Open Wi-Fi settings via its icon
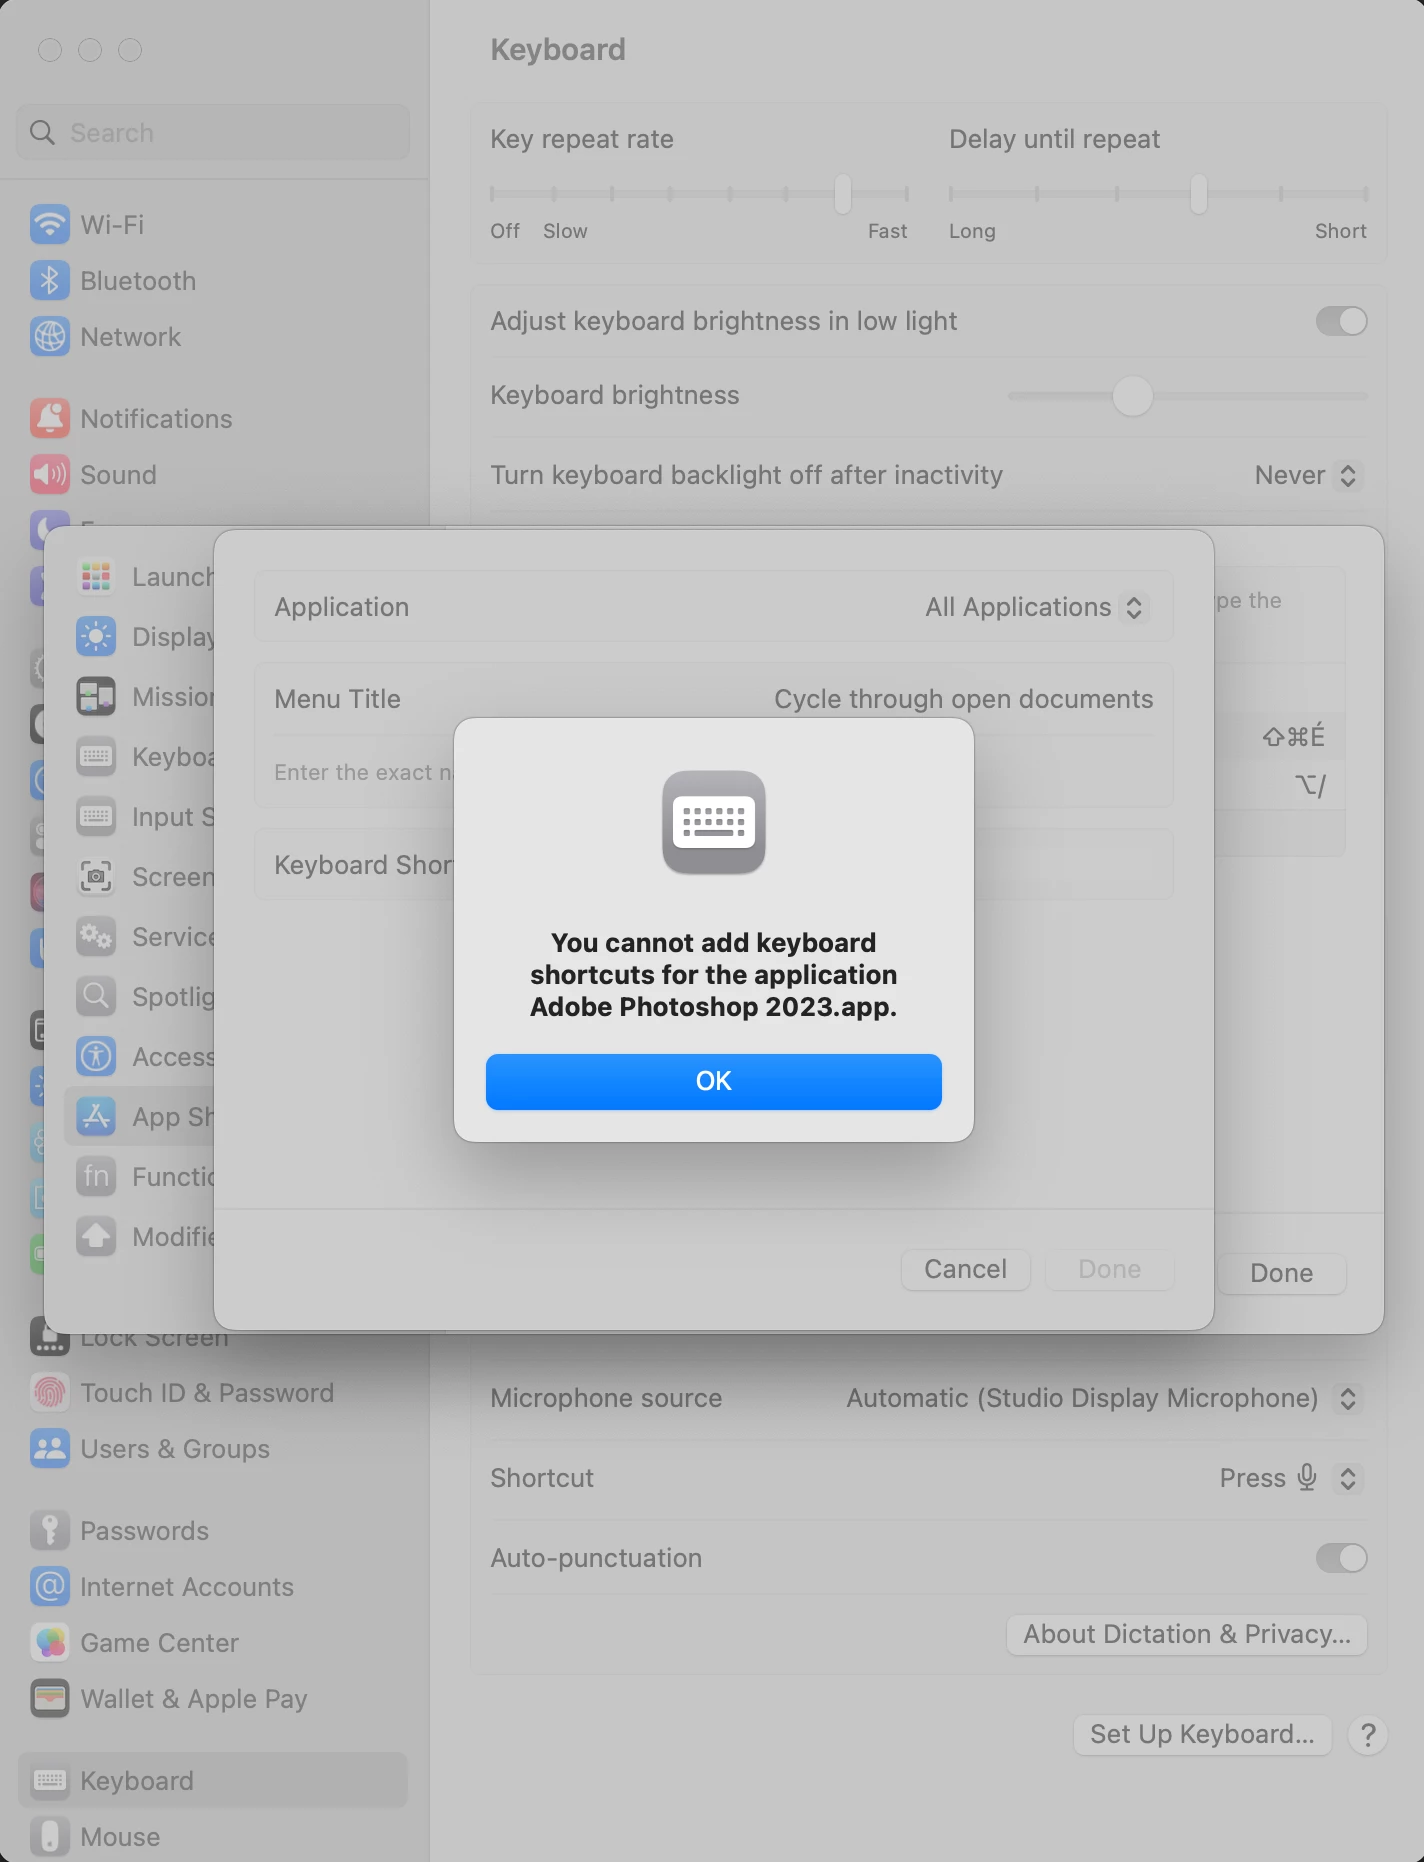1424x1862 pixels. click(50, 225)
